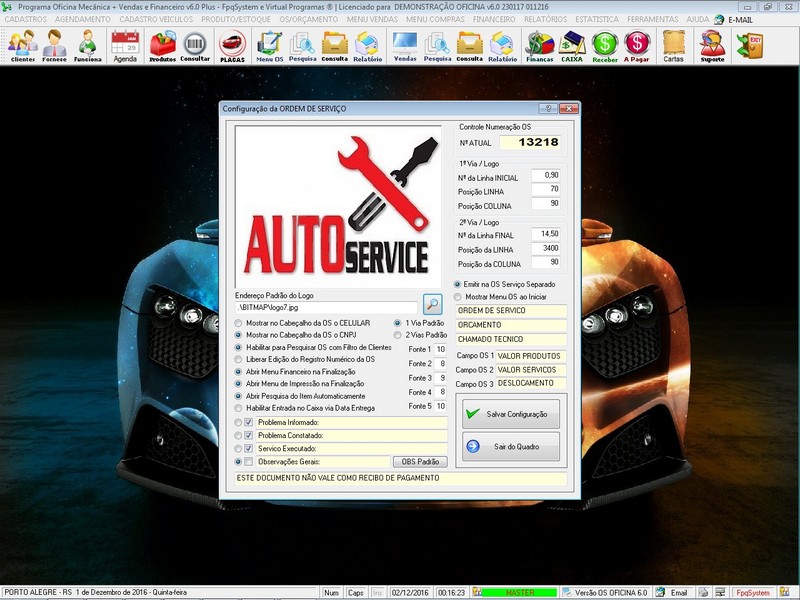800x600 pixels.
Task: Open the CAIXA cash register icon
Action: (572, 46)
